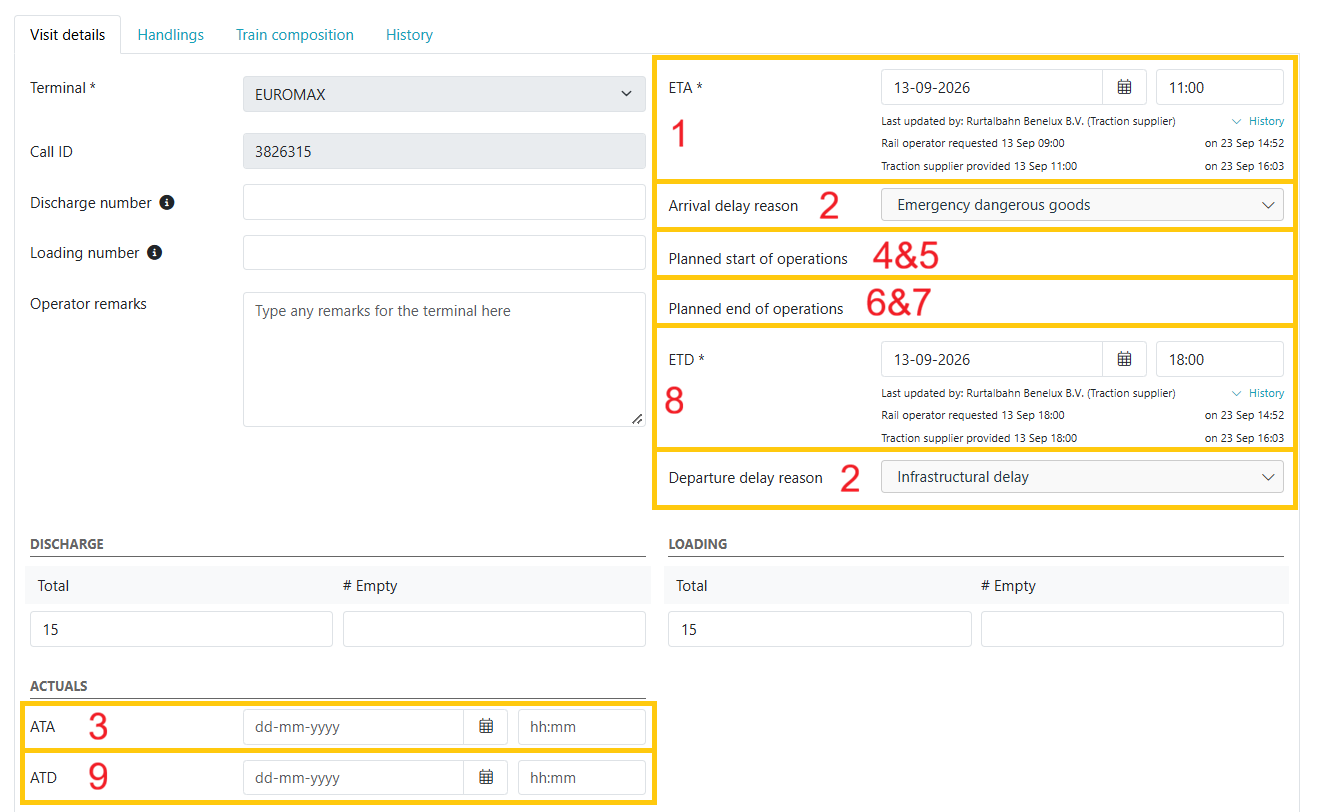Open the ETD date calendar picker
Screen dimensions: 1322x812
(x=1124, y=359)
